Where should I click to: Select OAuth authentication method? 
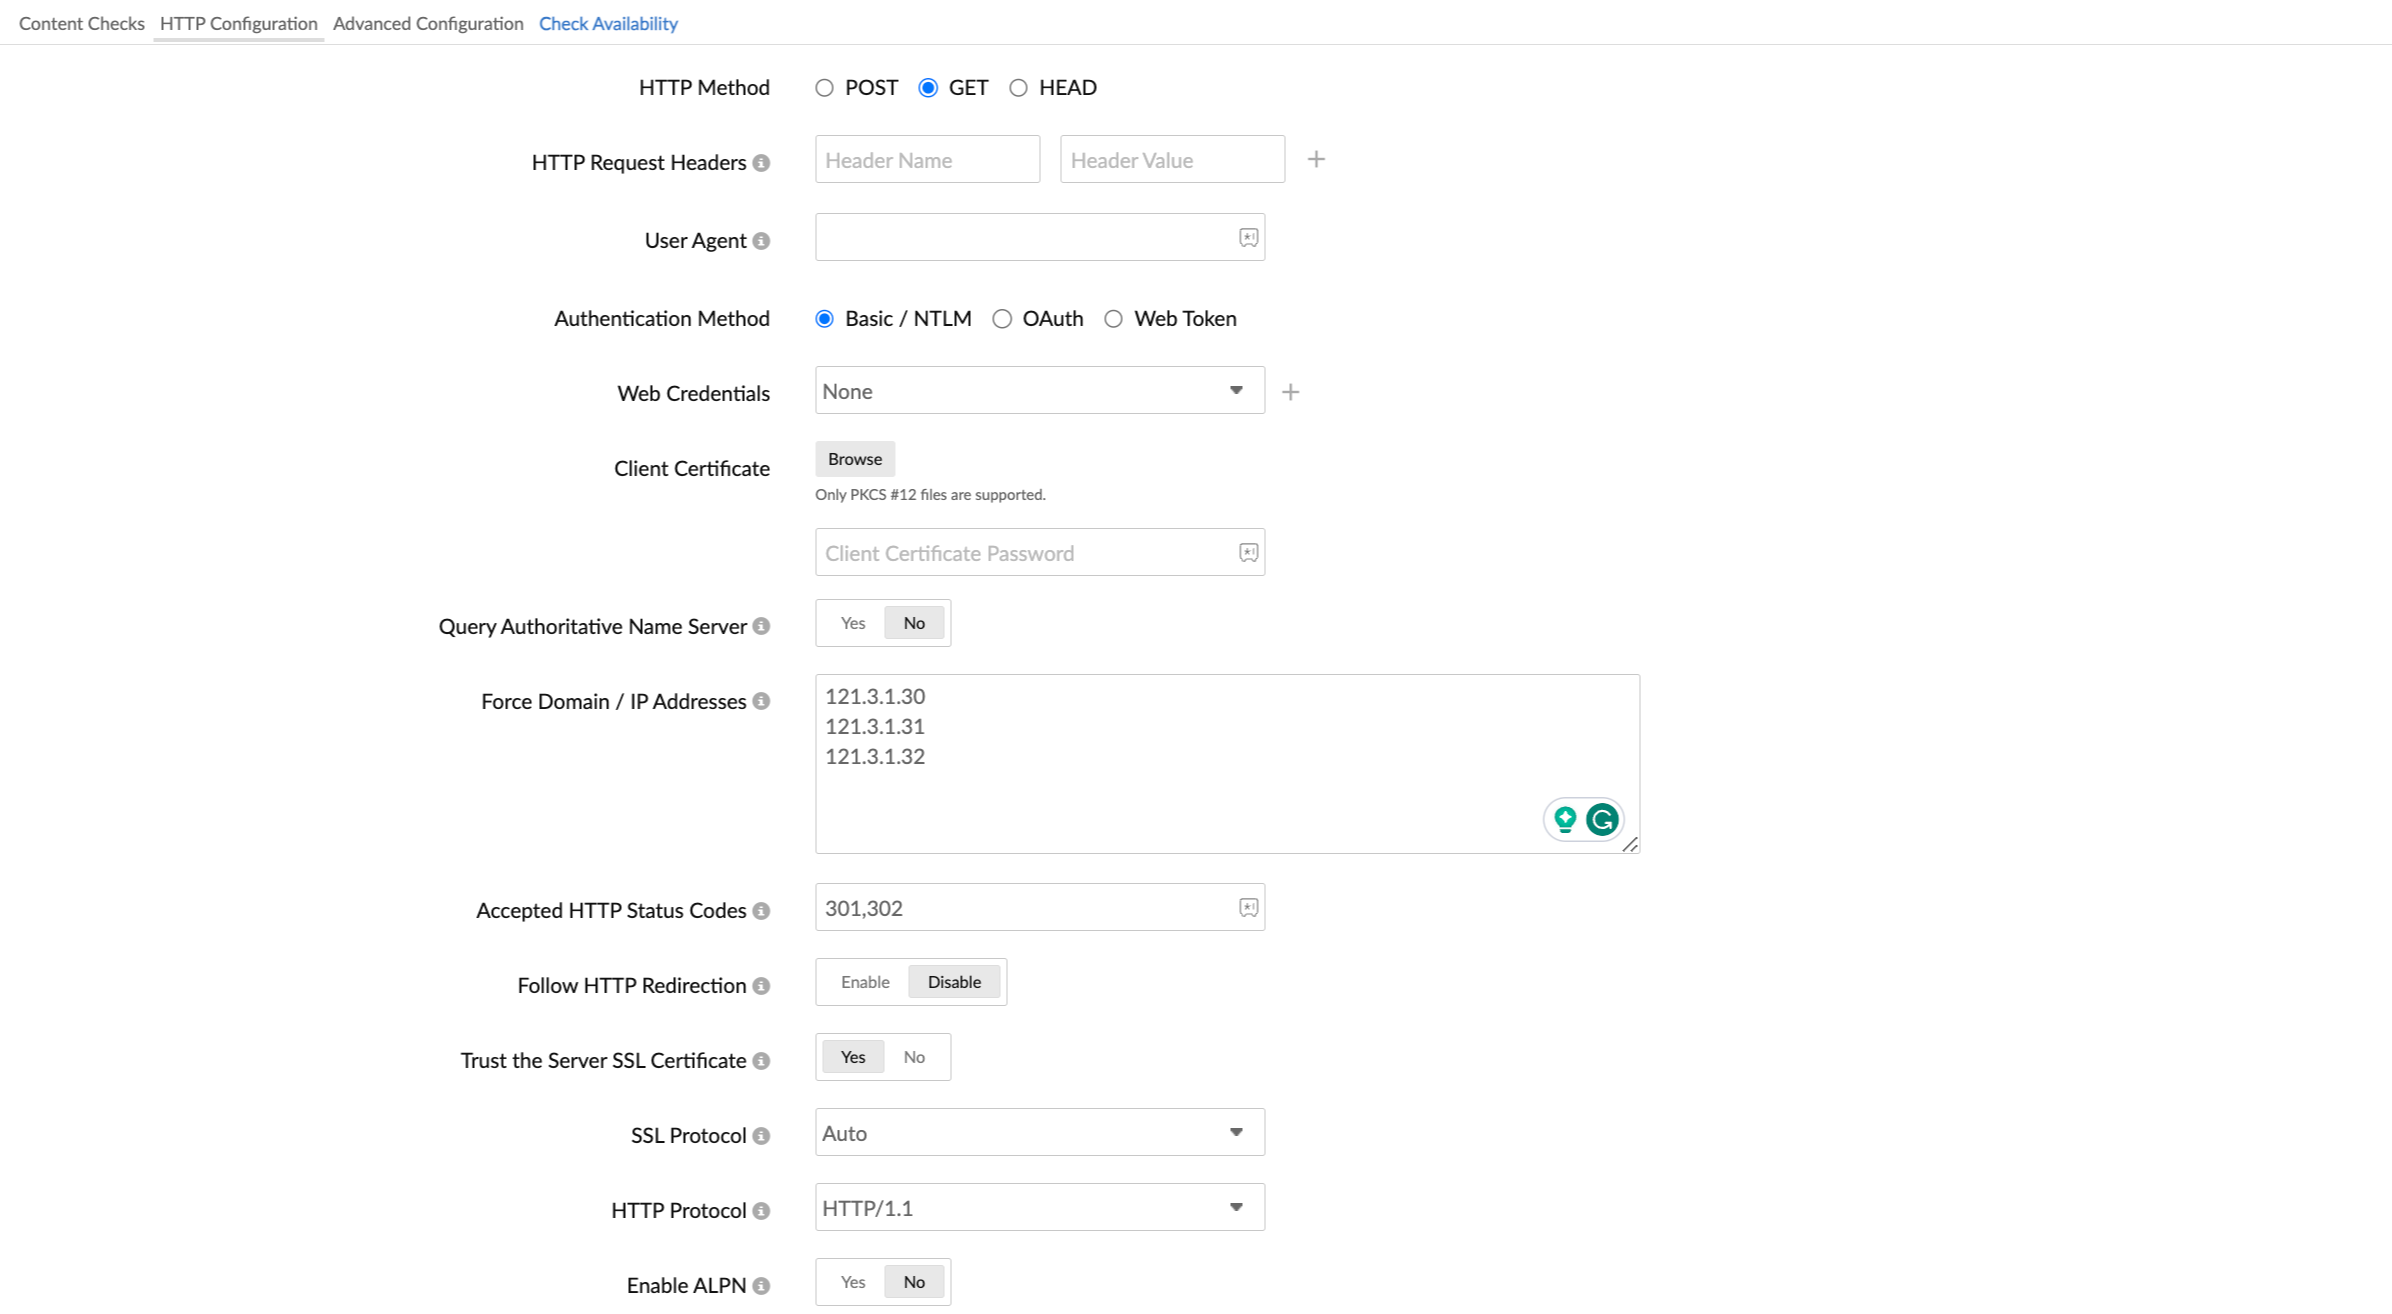1001,317
